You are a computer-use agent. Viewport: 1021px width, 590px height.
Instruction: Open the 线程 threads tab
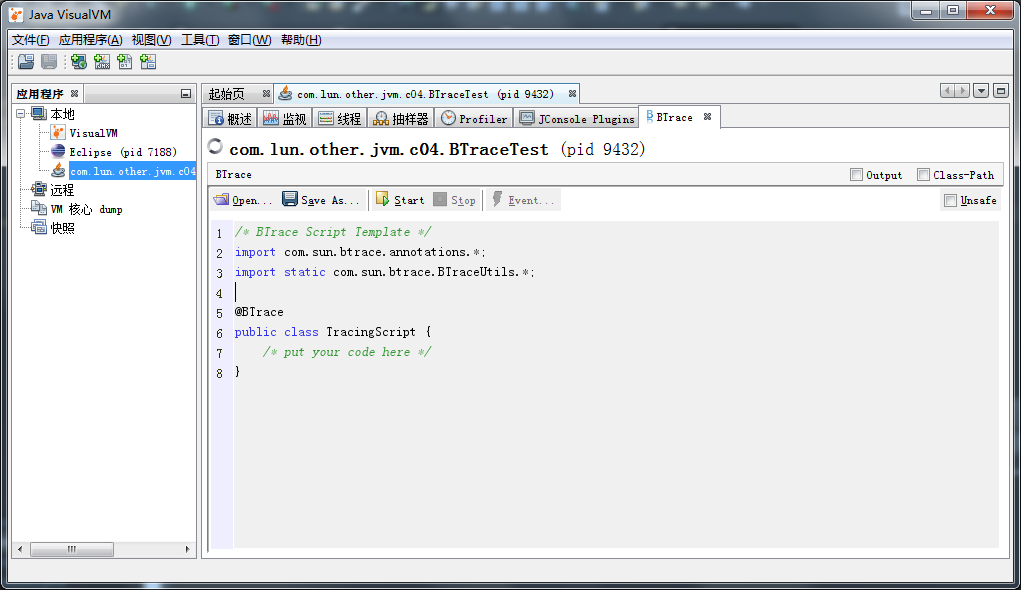click(x=339, y=119)
